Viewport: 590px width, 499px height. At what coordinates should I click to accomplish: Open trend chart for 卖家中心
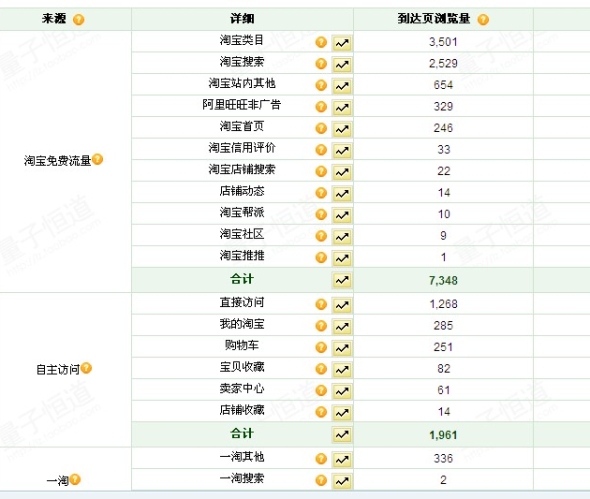tap(342, 391)
